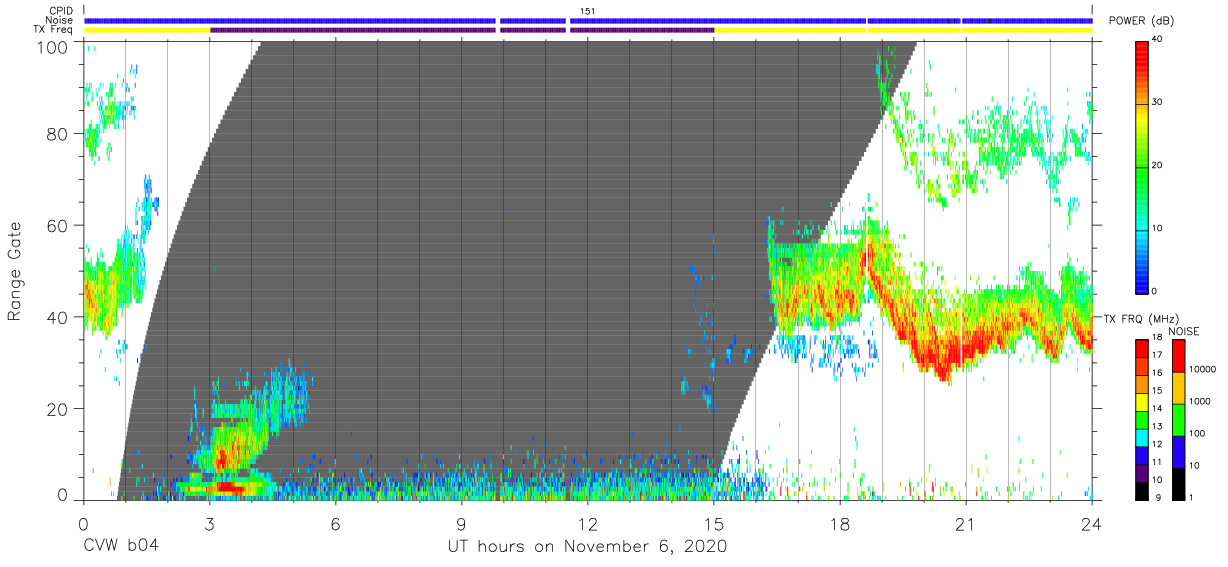Click the CVW b04 label

(x=120, y=547)
